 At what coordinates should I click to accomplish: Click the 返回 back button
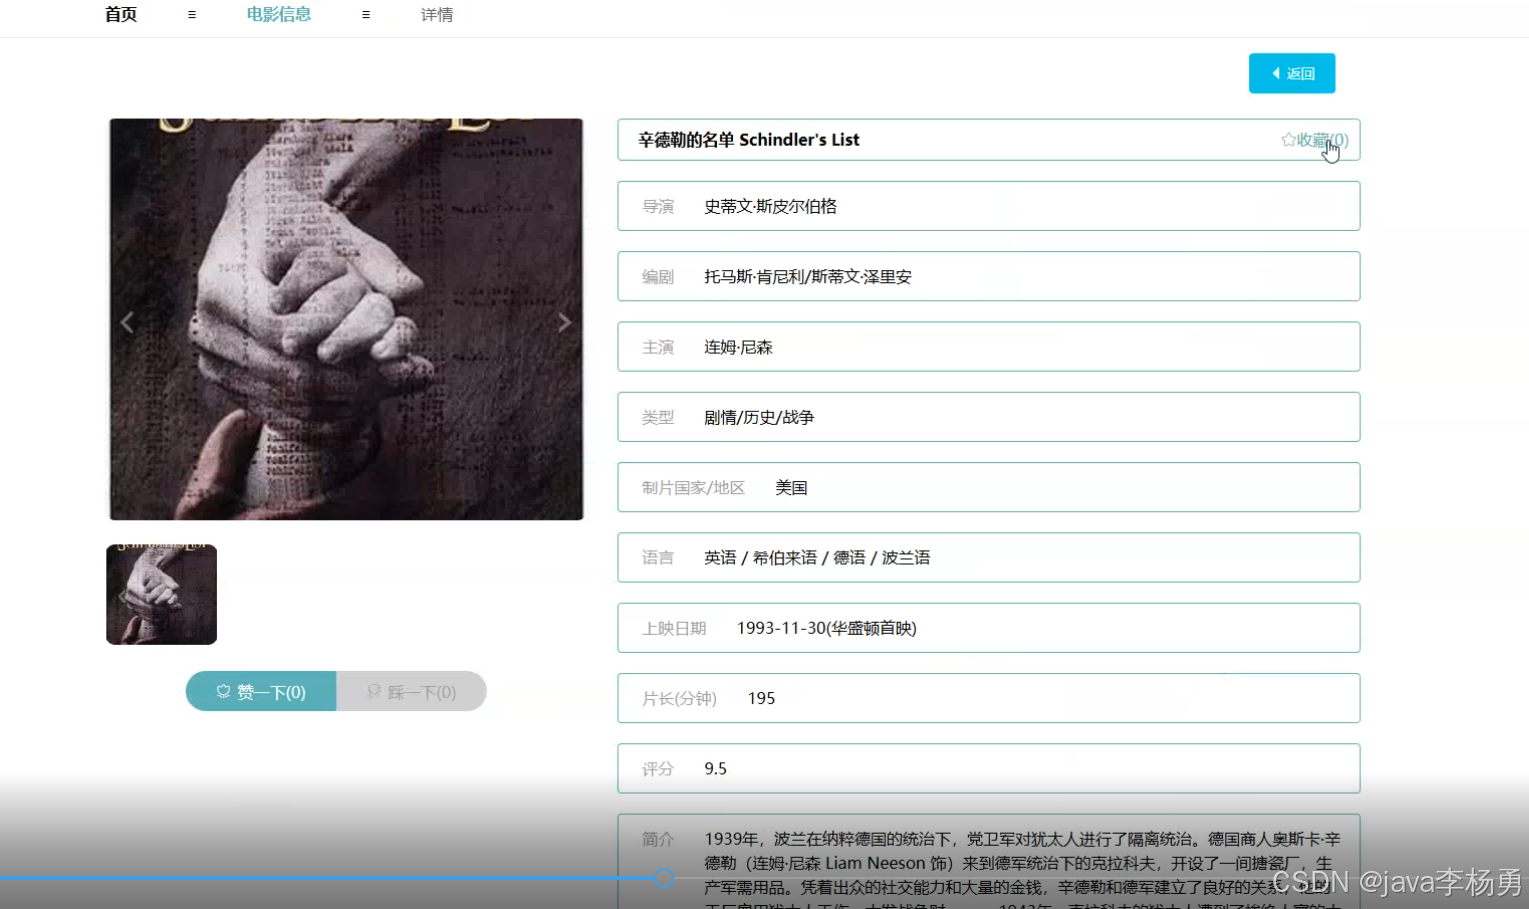pos(1292,73)
